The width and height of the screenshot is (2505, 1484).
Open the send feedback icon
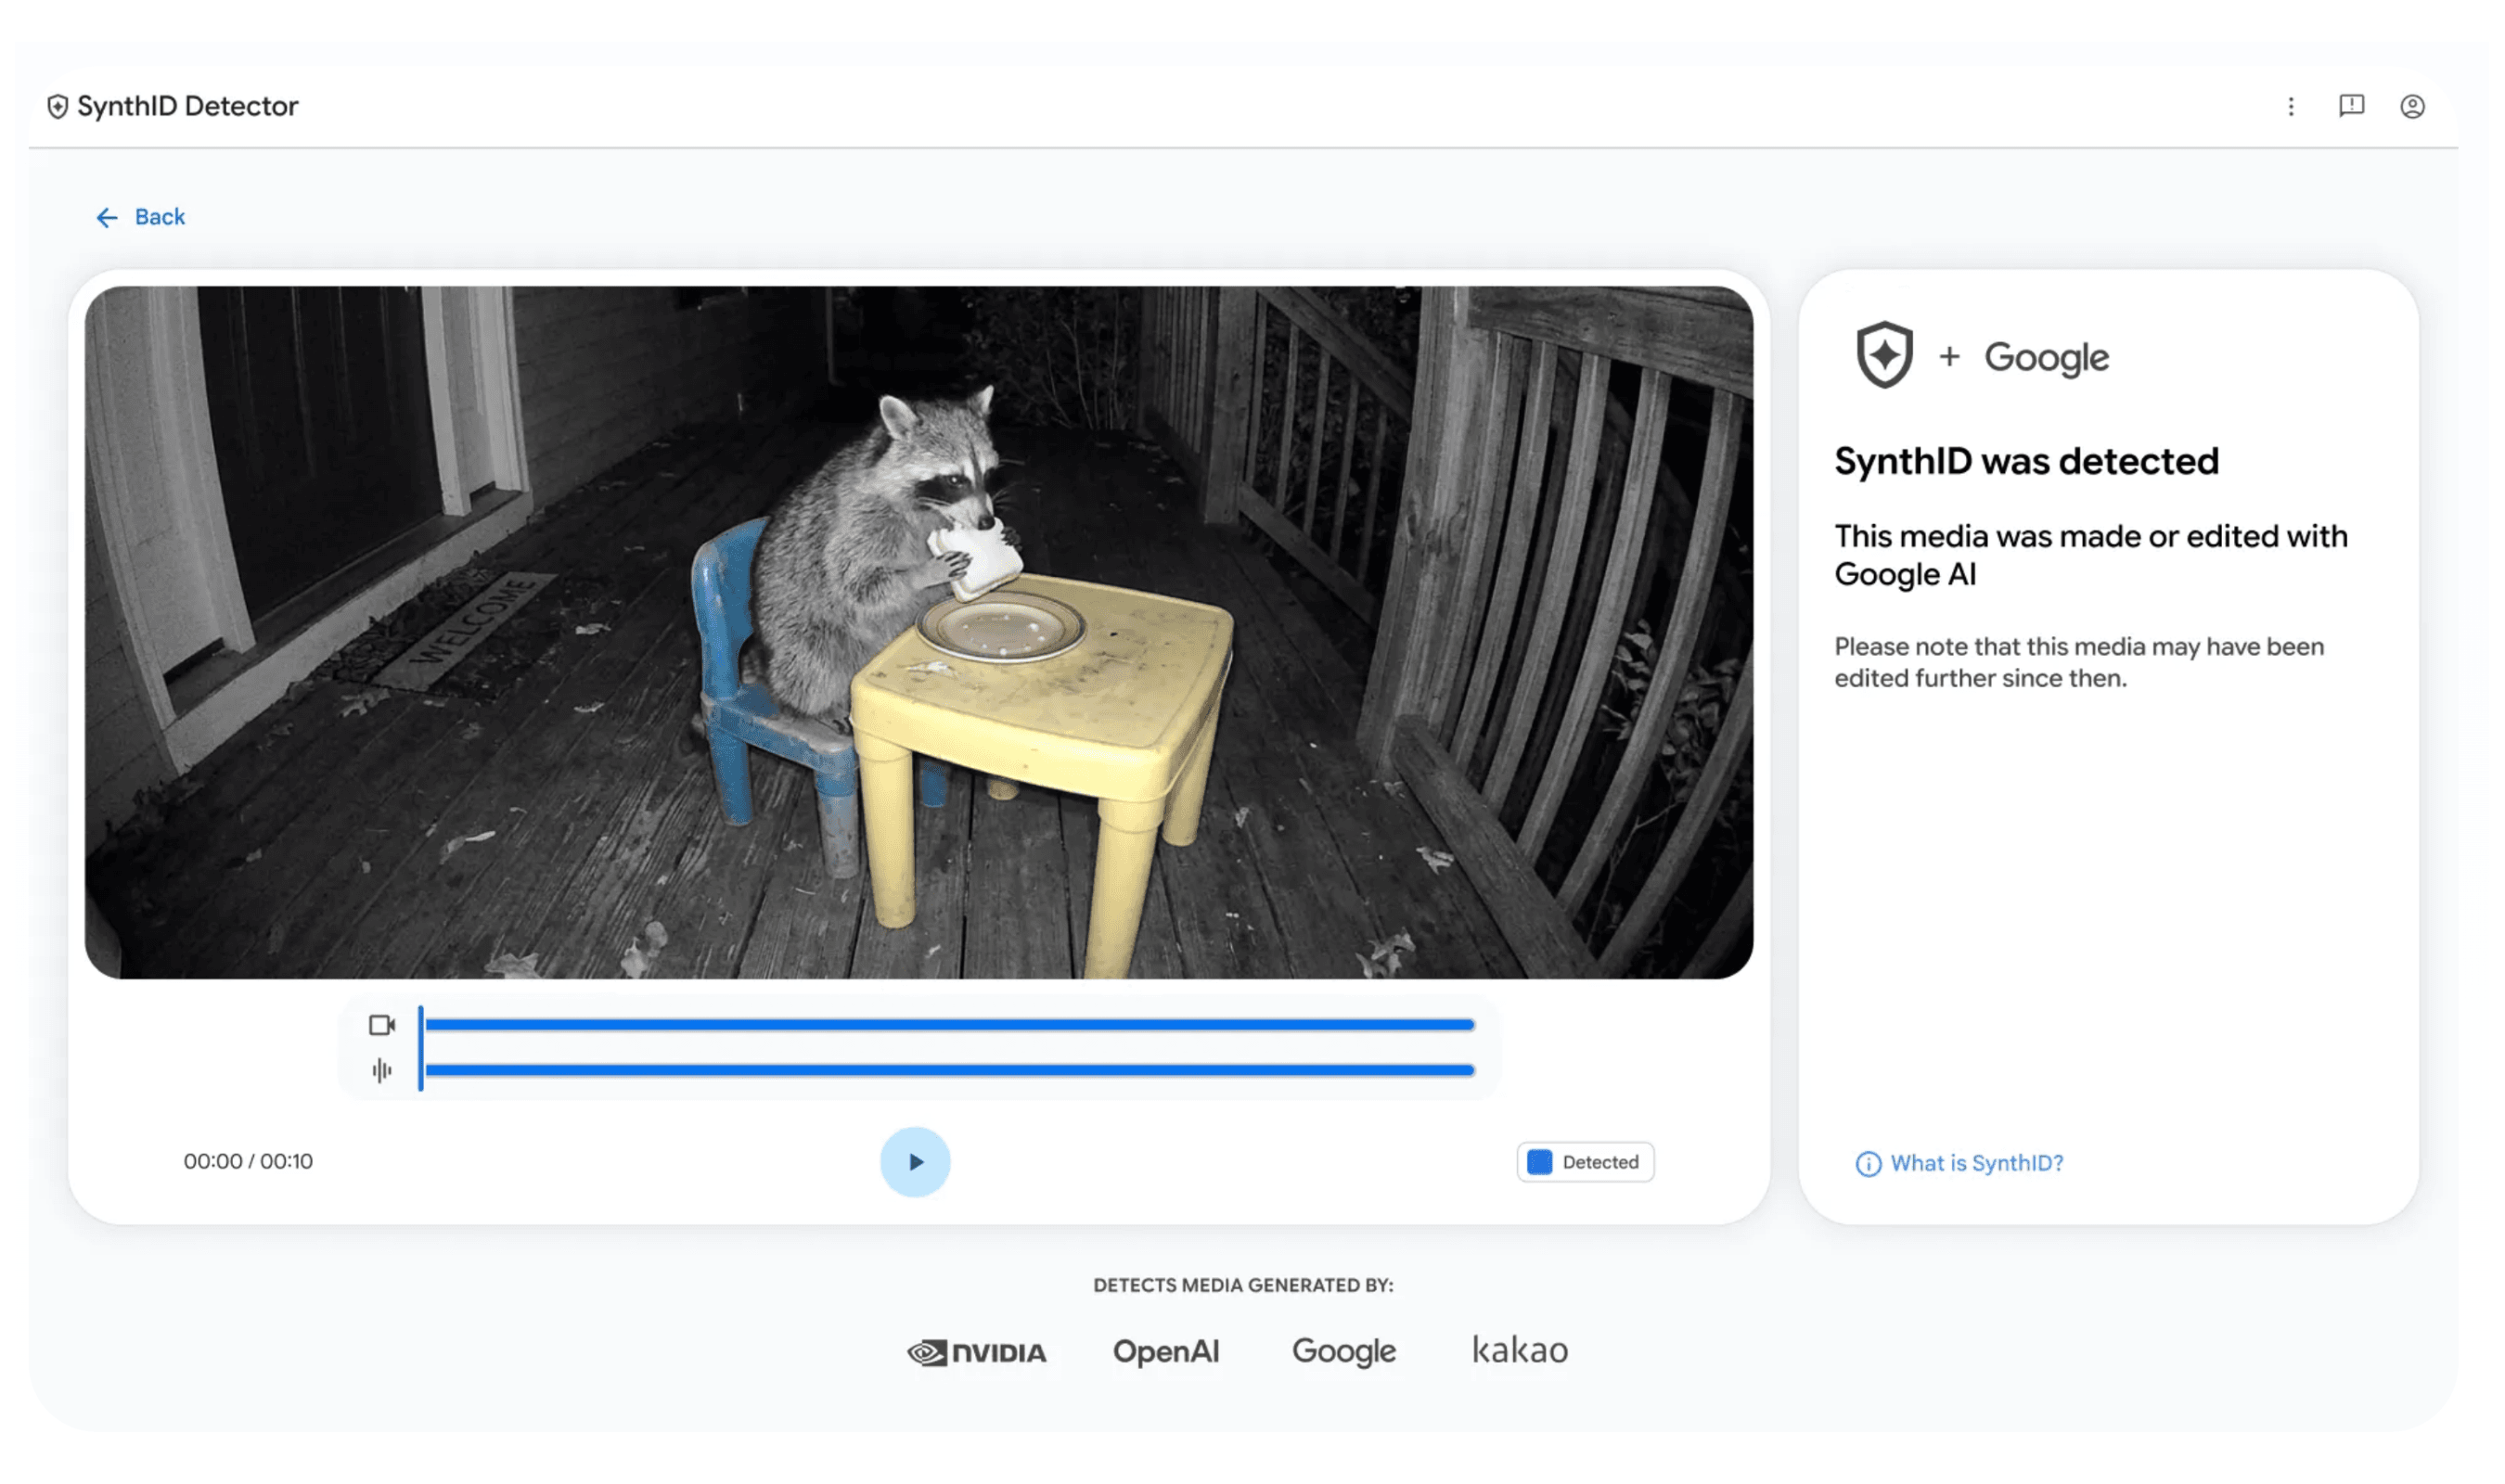click(2351, 106)
